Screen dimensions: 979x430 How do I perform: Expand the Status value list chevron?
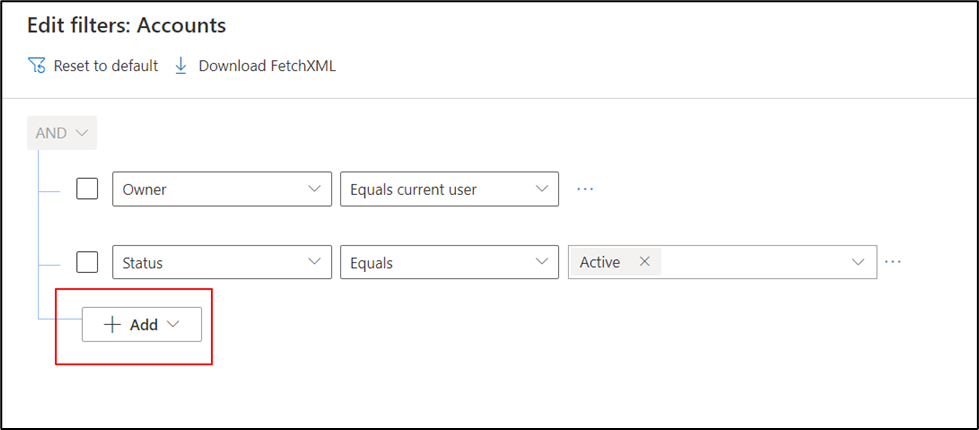[x=858, y=262]
